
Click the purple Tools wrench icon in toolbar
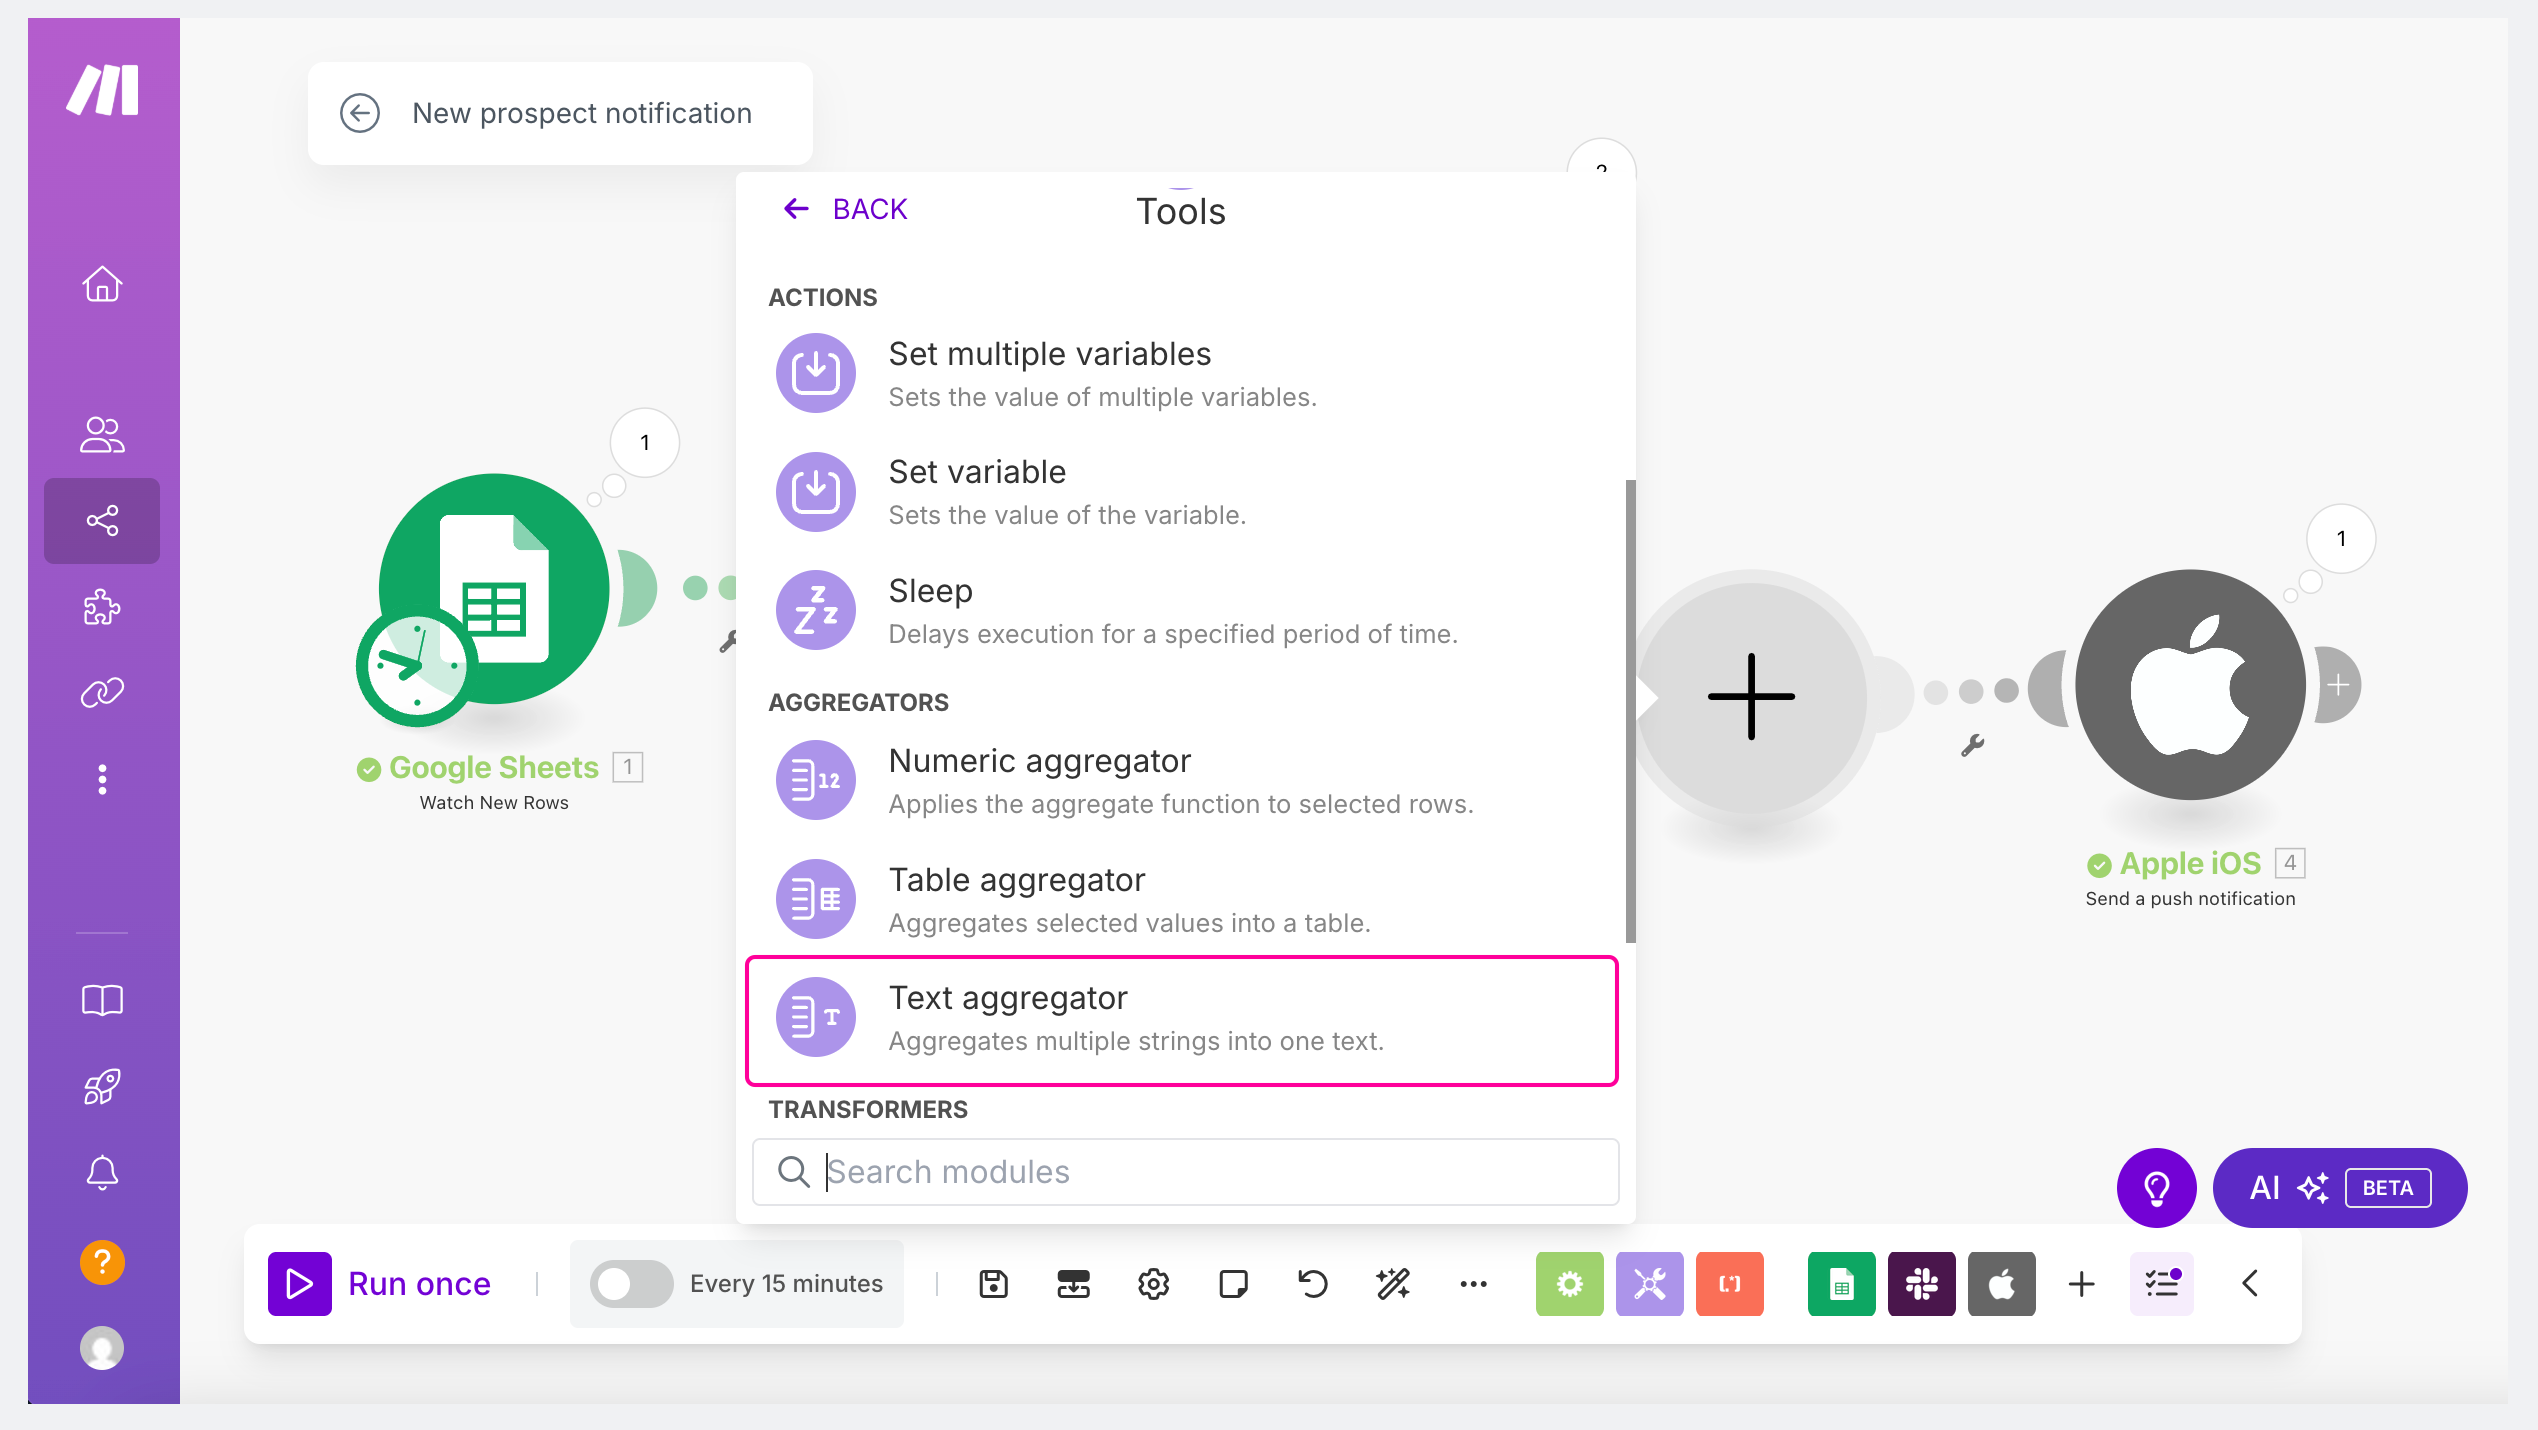coord(1649,1284)
